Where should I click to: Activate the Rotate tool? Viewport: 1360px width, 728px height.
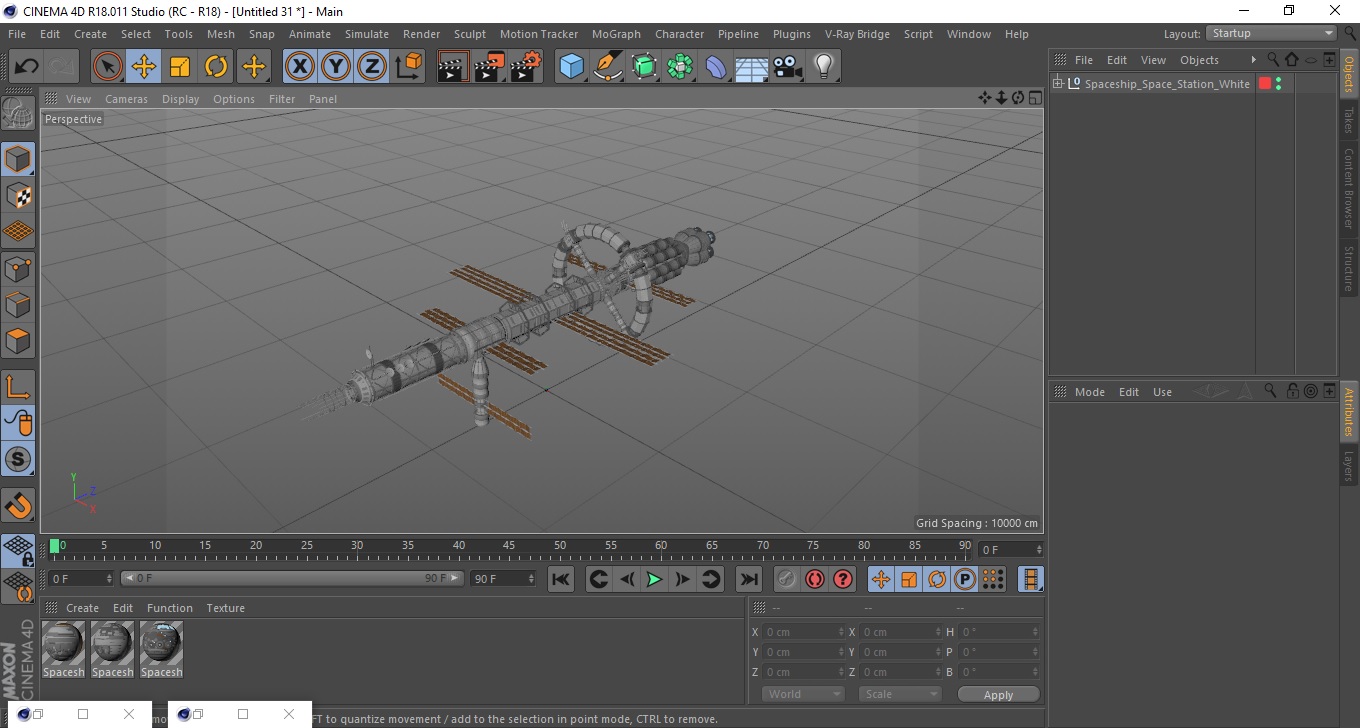pos(216,67)
